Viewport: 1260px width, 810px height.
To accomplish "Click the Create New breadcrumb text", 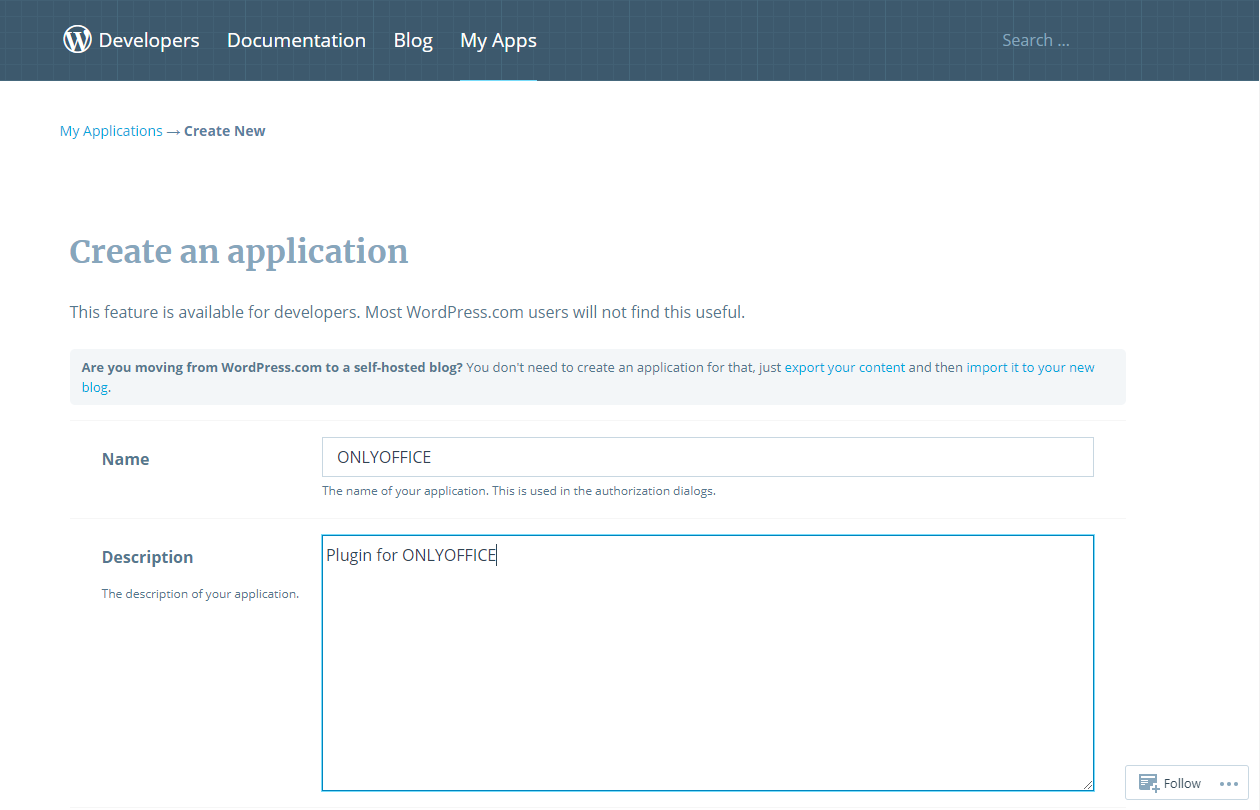I will [225, 131].
